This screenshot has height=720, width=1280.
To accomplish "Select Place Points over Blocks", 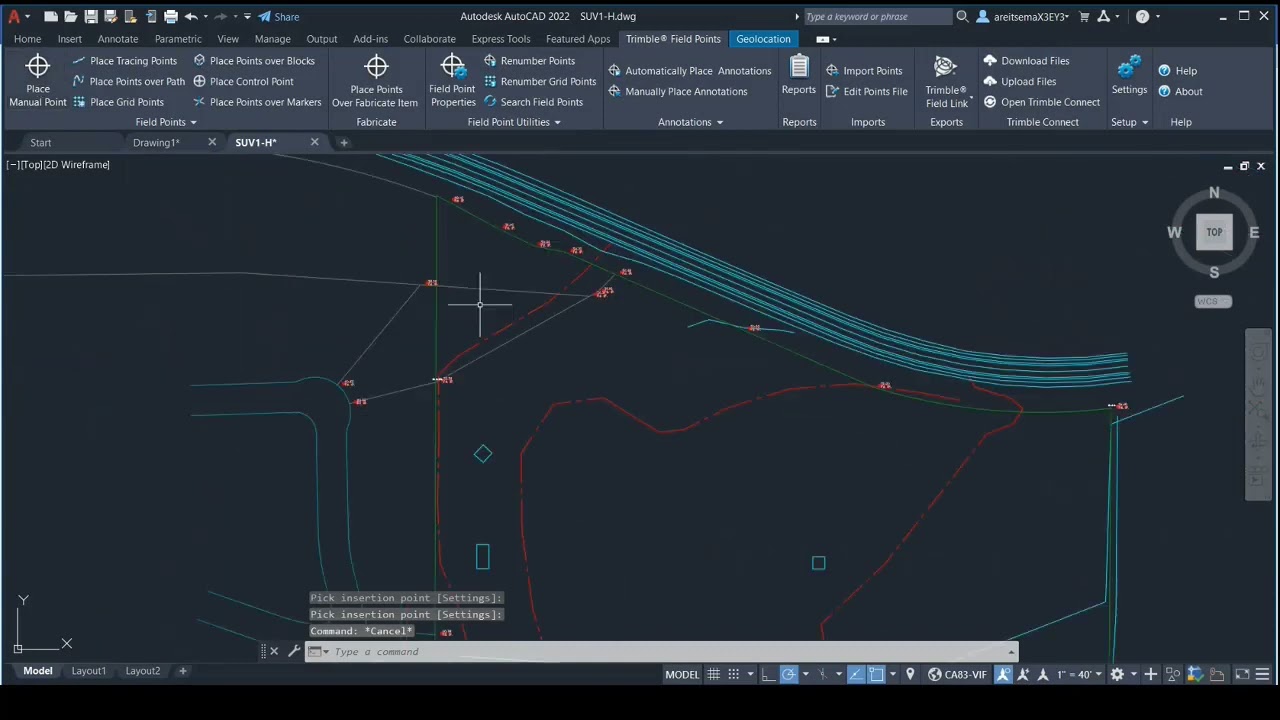I will [254, 61].
